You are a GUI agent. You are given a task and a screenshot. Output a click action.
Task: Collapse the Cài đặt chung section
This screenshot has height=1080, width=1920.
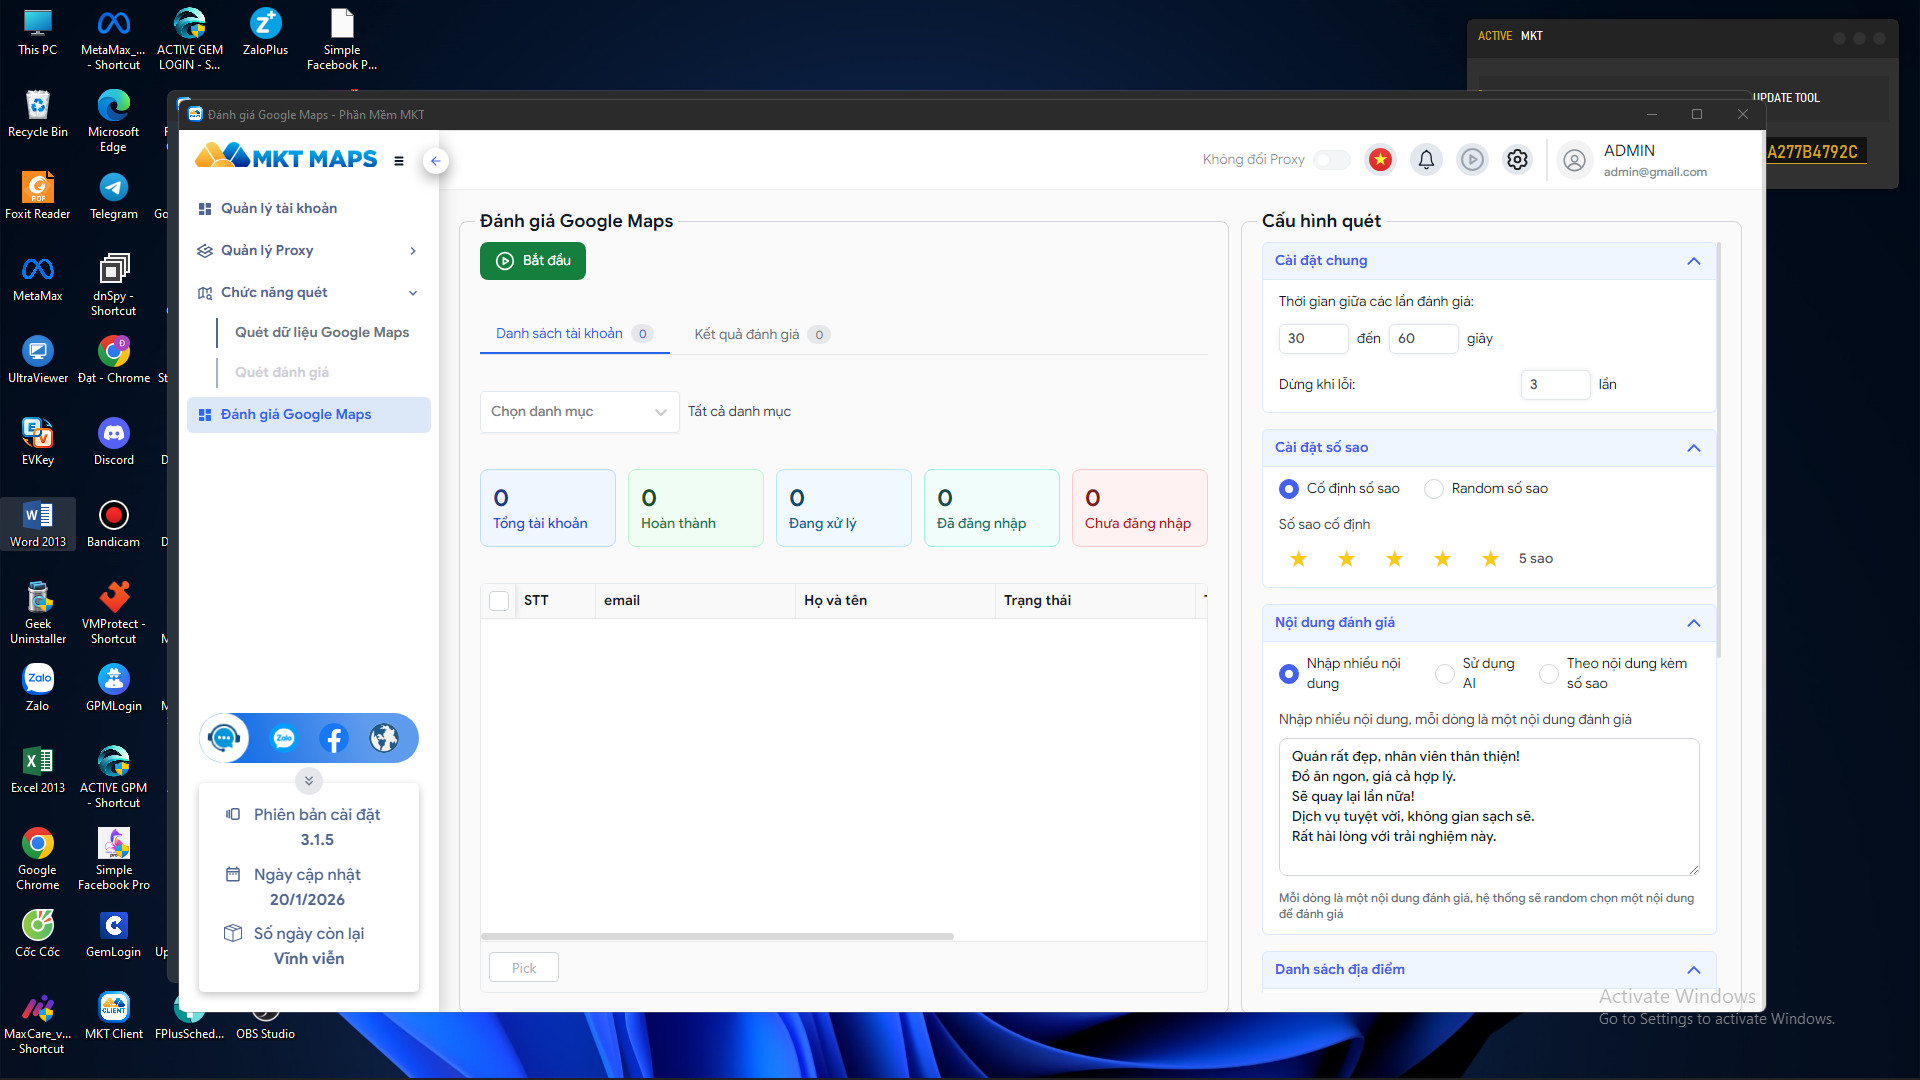1693,261
